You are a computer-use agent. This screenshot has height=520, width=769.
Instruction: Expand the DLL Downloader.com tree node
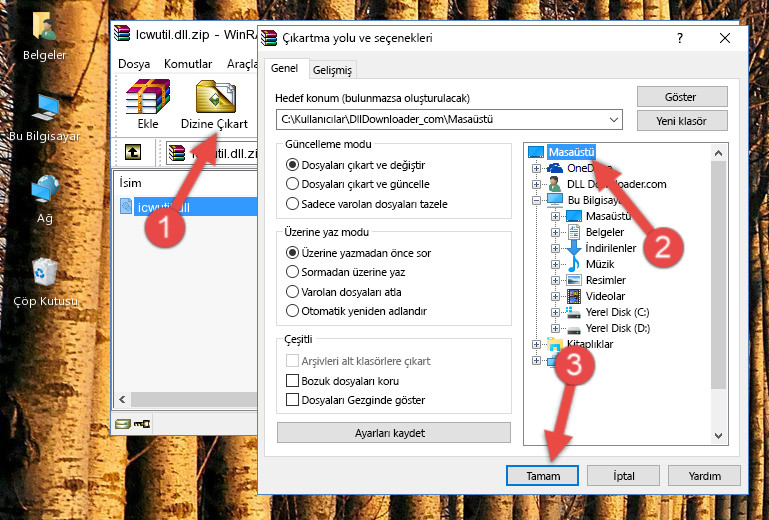click(537, 184)
